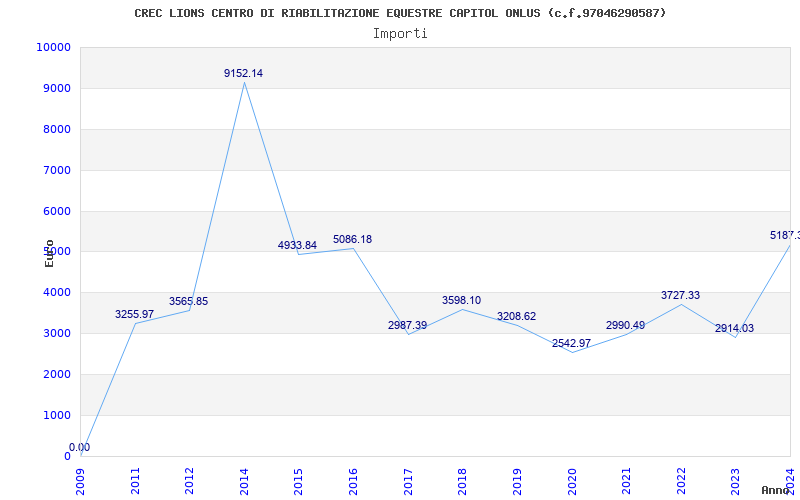
Task: Click the 7000 y-axis tick label
Action: pos(56,170)
